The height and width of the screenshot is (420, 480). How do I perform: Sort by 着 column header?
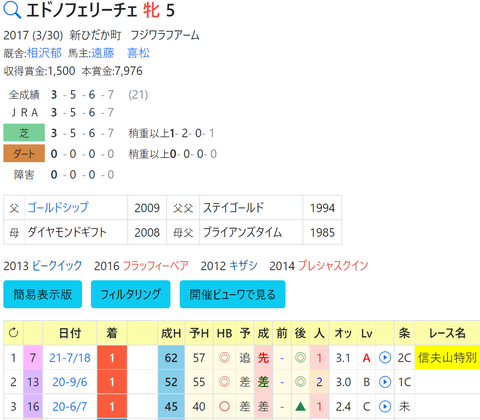click(112, 333)
